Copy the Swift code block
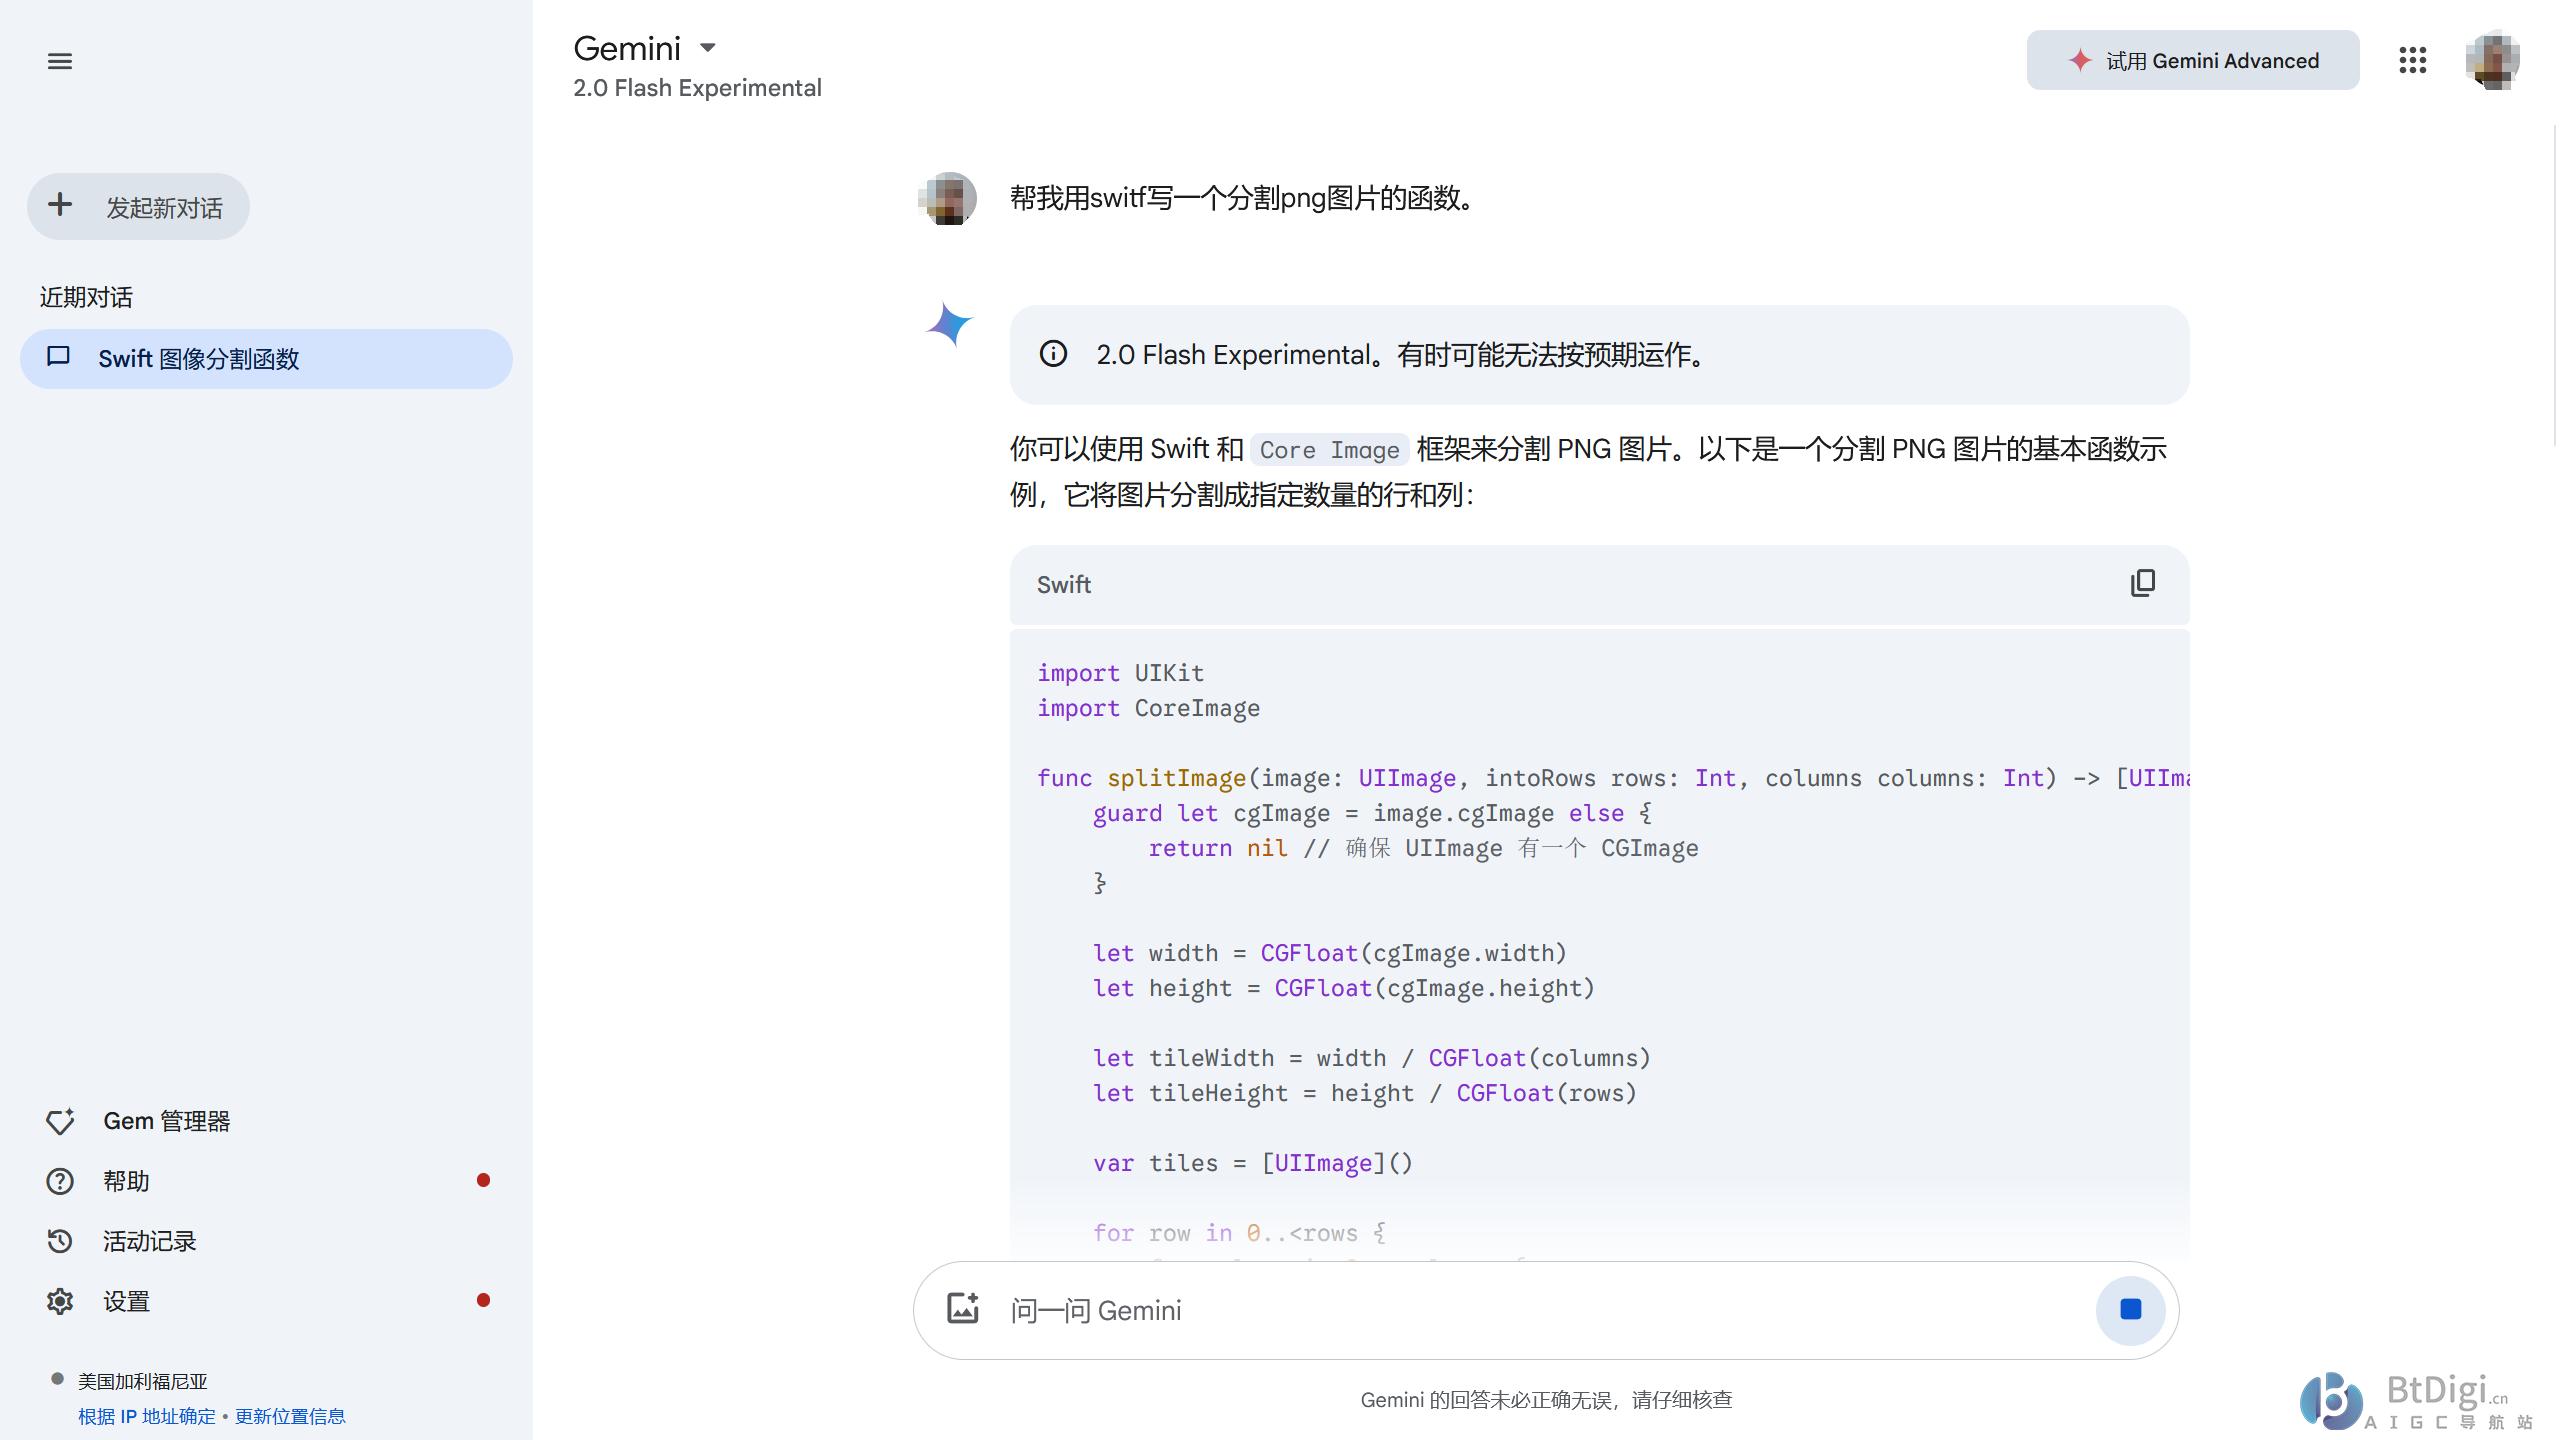Image resolution: width=2560 pixels, height=1440 pixels. 2142,584
